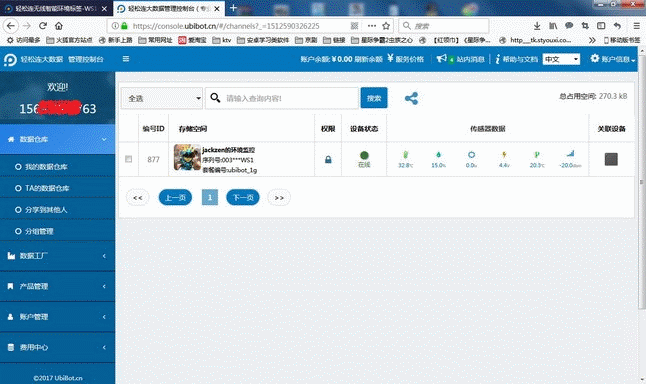Viewport: 646px width, 384px height.
Task: Open the 中文 language dropdown
Action: (561, 59)
